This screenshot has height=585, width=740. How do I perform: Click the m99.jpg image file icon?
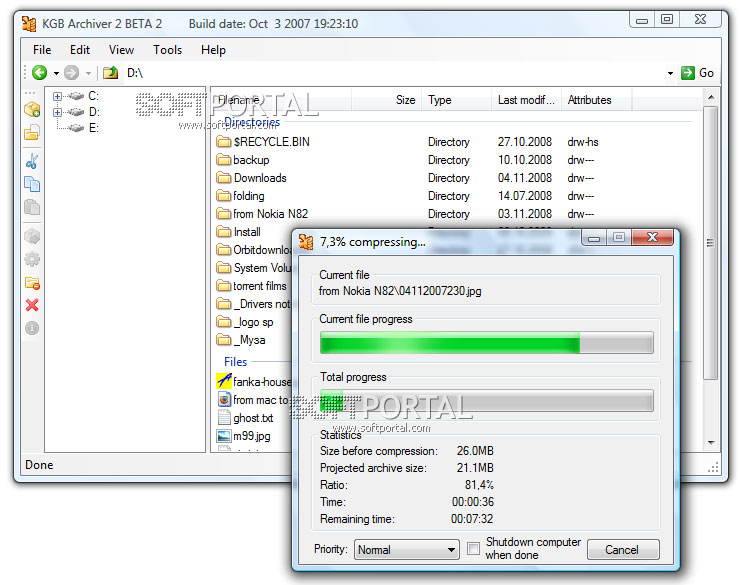point(224,435)
